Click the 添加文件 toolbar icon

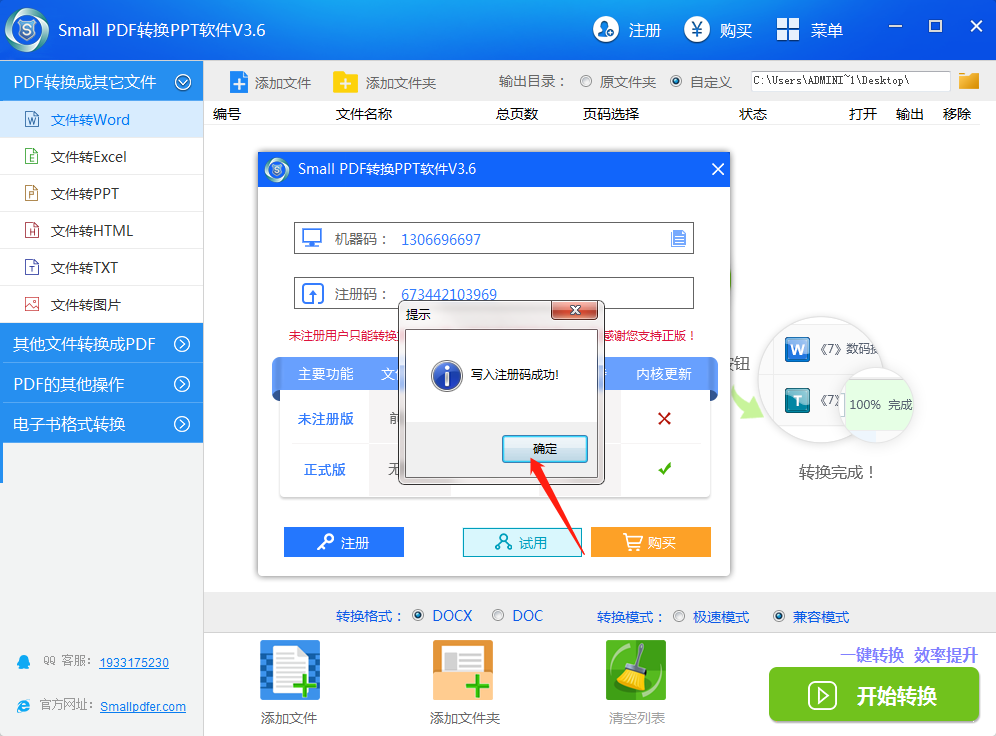click(x=237, y=82)
